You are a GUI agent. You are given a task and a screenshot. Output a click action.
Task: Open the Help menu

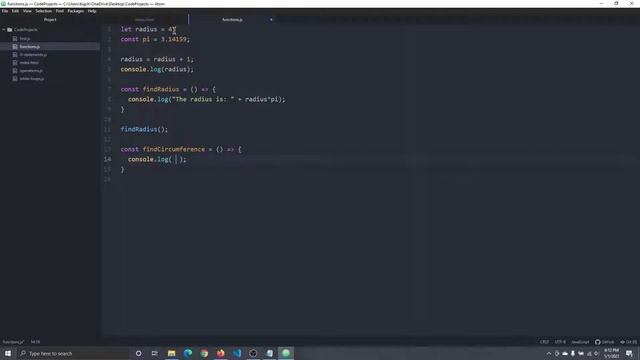pyautogui.click(x=92, y=11)
